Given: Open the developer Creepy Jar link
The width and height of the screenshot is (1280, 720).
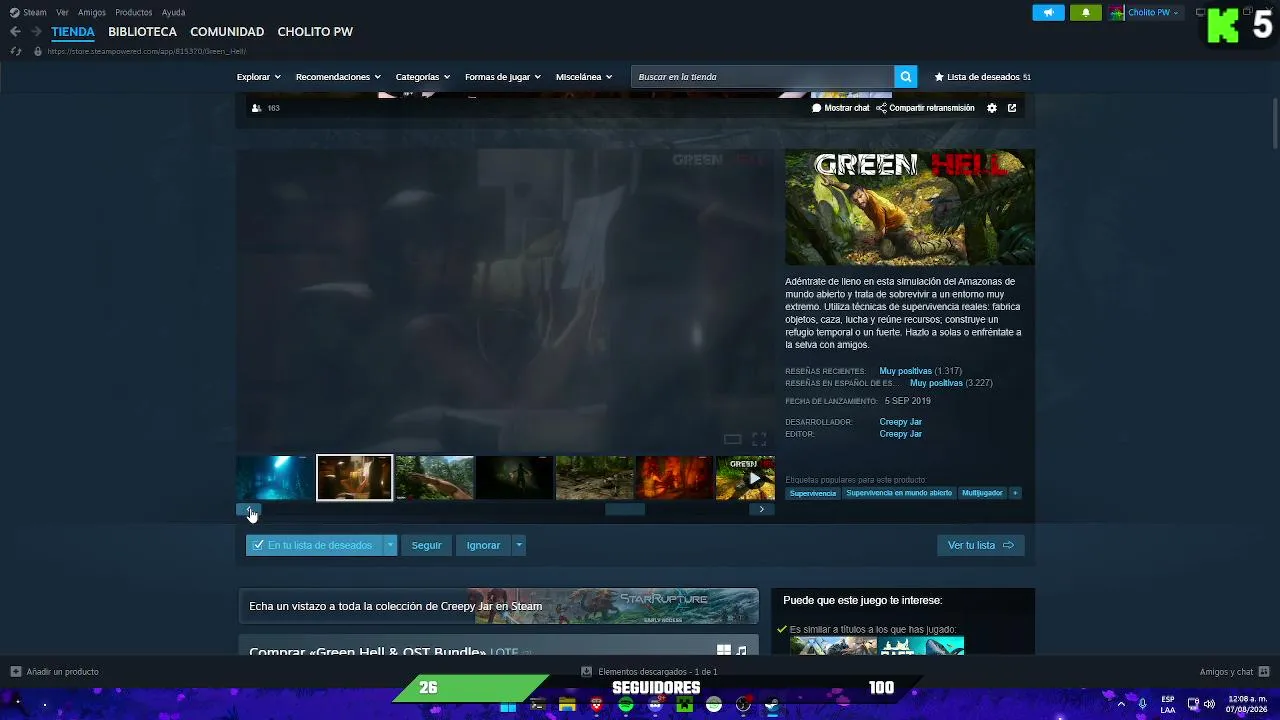Looking at the screenshot, I should click(900, 422).
